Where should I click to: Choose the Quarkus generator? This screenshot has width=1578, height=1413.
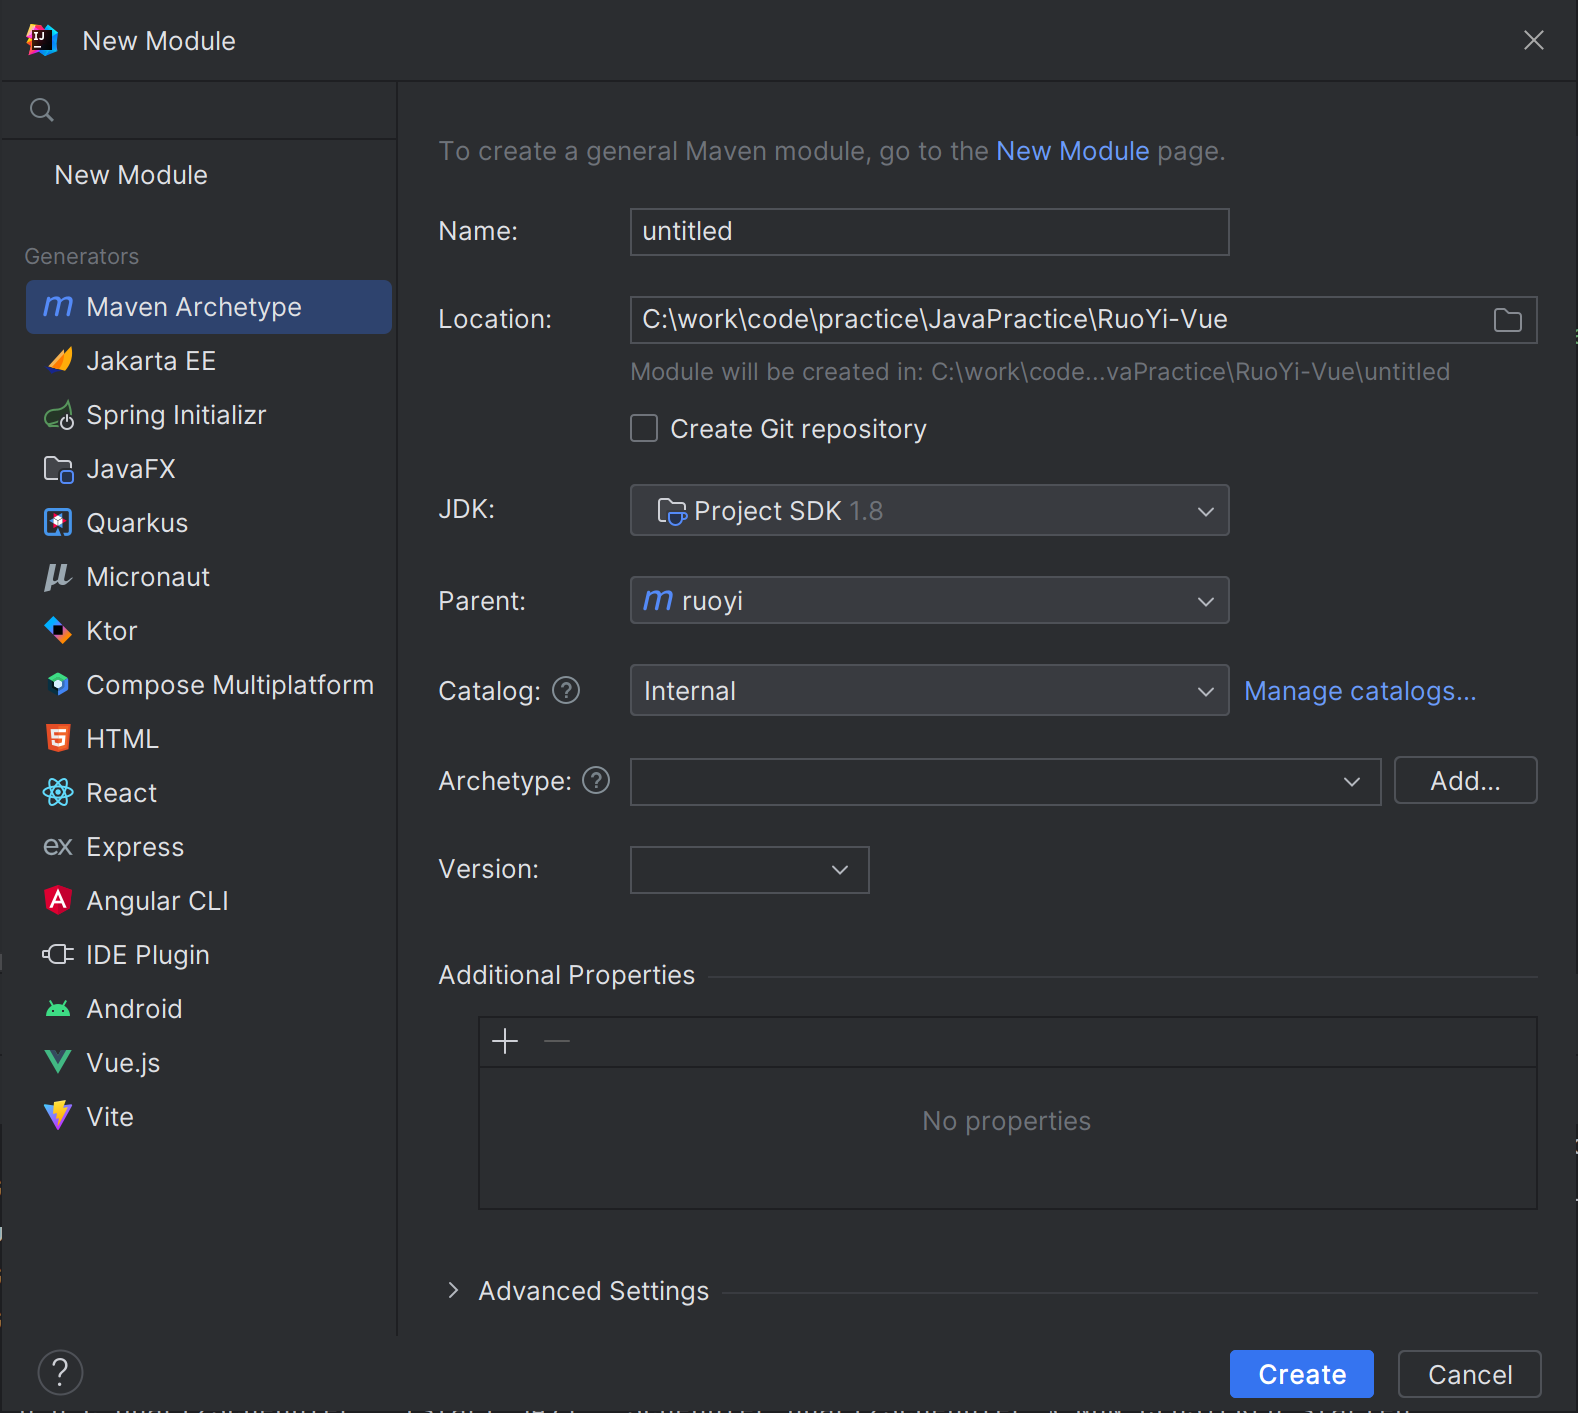coord(137,523)
